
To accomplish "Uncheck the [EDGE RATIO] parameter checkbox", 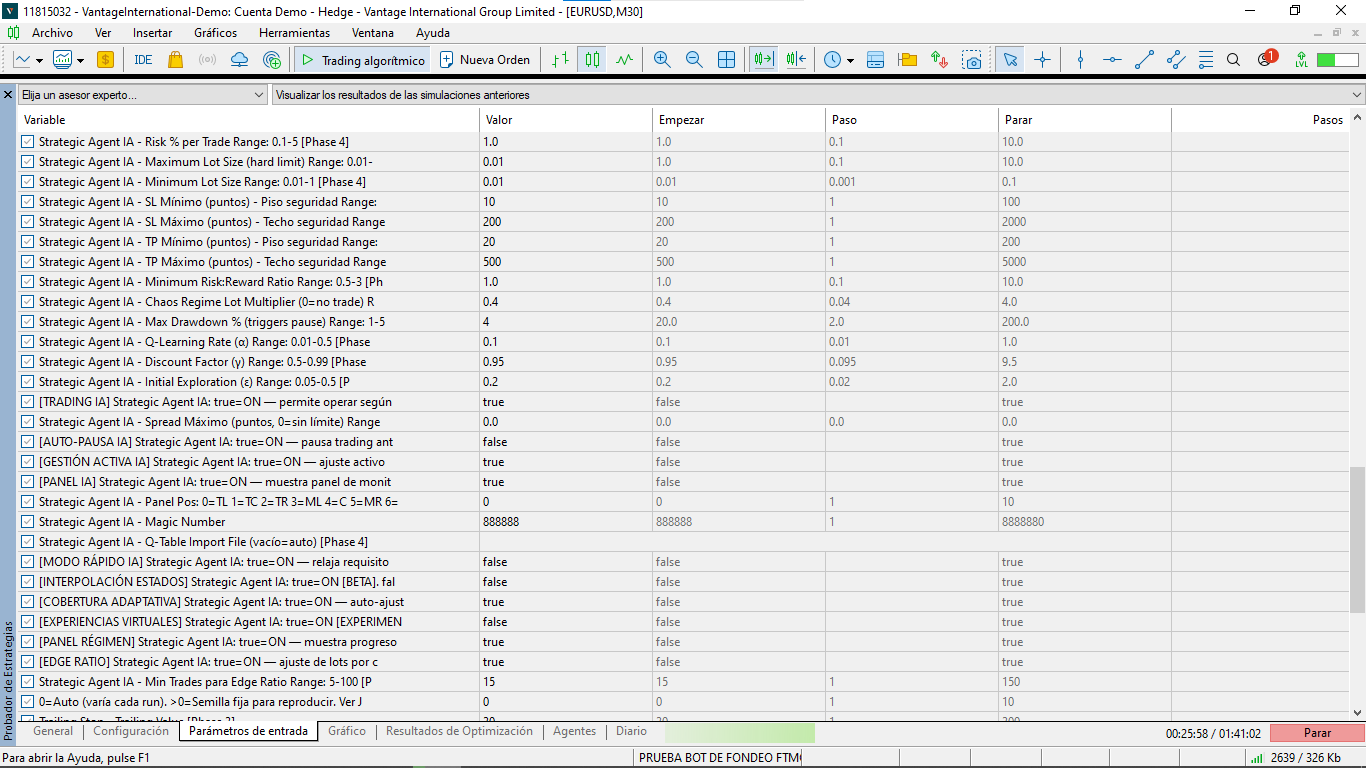I will point(28,662).
